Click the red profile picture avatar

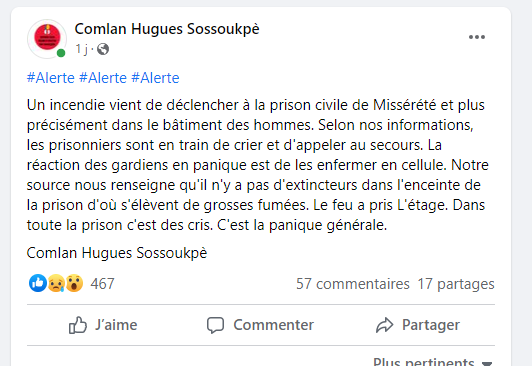pyautogui.click(x=47, y=38)
